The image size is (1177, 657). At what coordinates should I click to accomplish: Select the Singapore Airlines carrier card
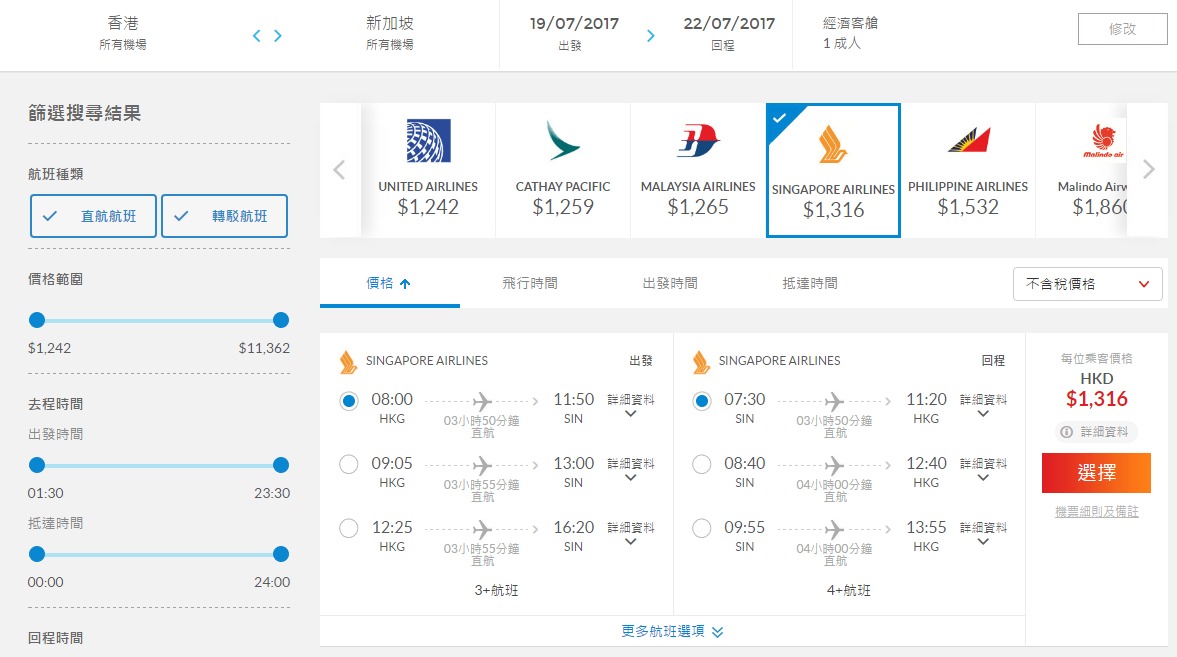pos(833,170)
